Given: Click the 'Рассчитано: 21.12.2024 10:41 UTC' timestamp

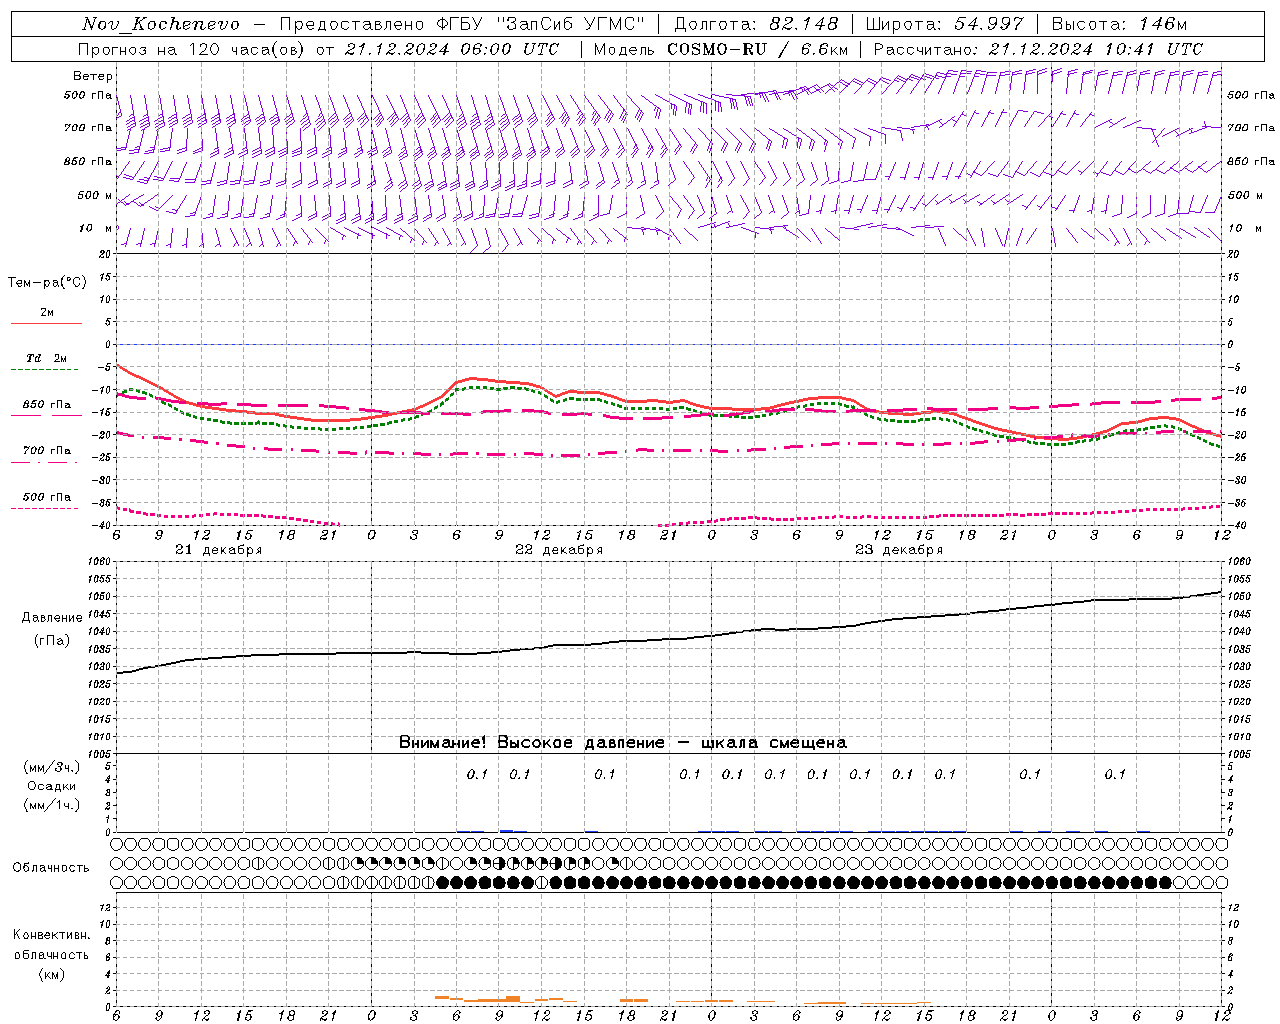Looking at the screenshot, I should [1038, 49].
